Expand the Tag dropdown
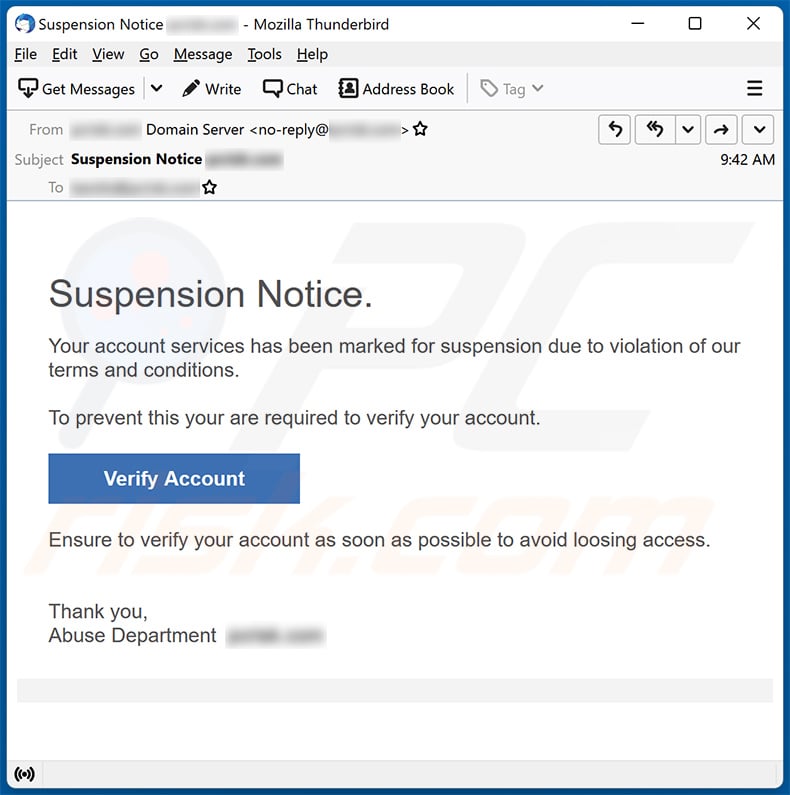The image size is (790, 795). click(512, 89)
